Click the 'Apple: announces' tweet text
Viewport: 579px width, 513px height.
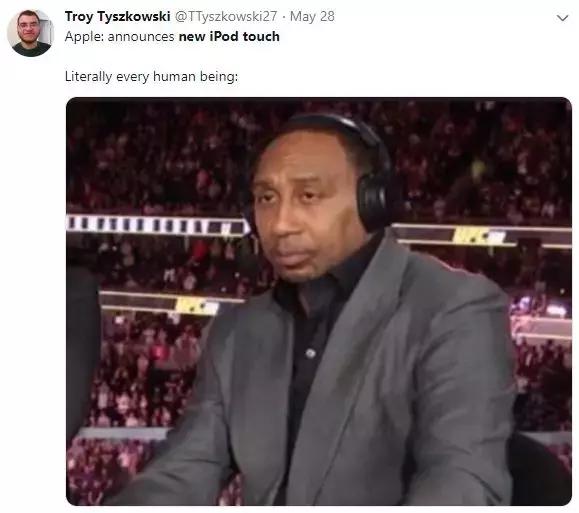pyautogui.click(x=119, y=37)
